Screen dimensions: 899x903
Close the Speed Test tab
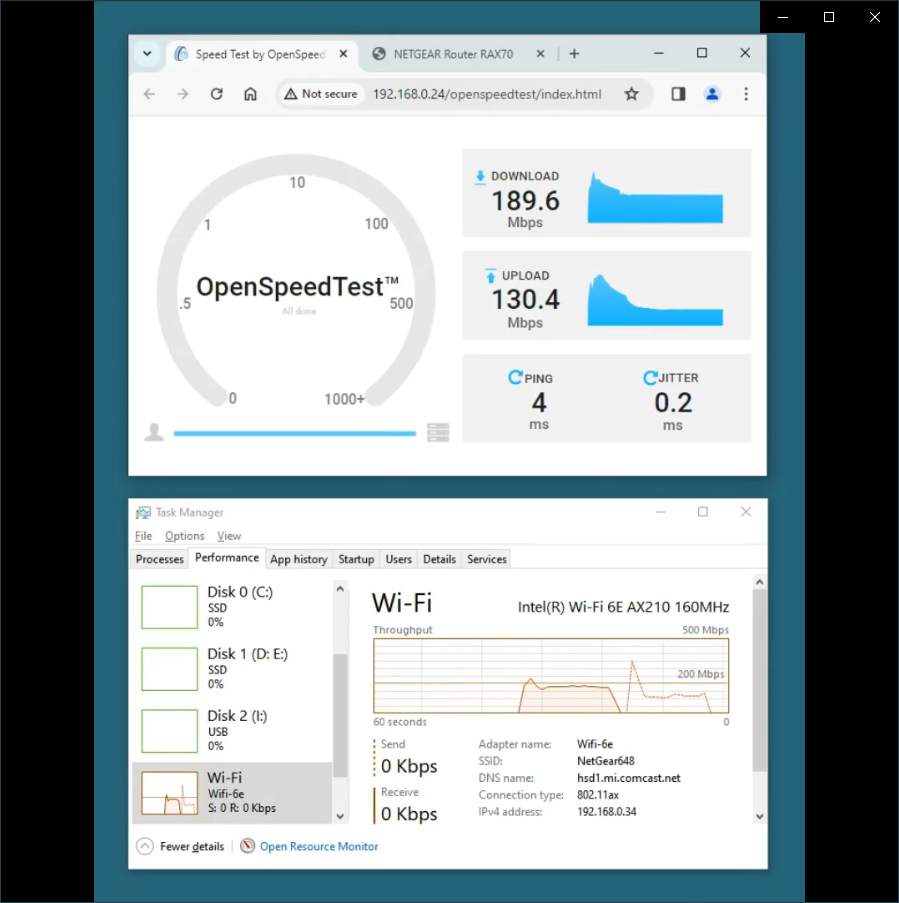pyautogui.click(x=343, y=54)
